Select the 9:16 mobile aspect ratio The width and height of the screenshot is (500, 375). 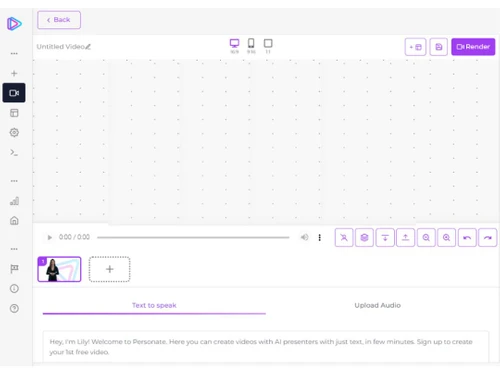251,46
